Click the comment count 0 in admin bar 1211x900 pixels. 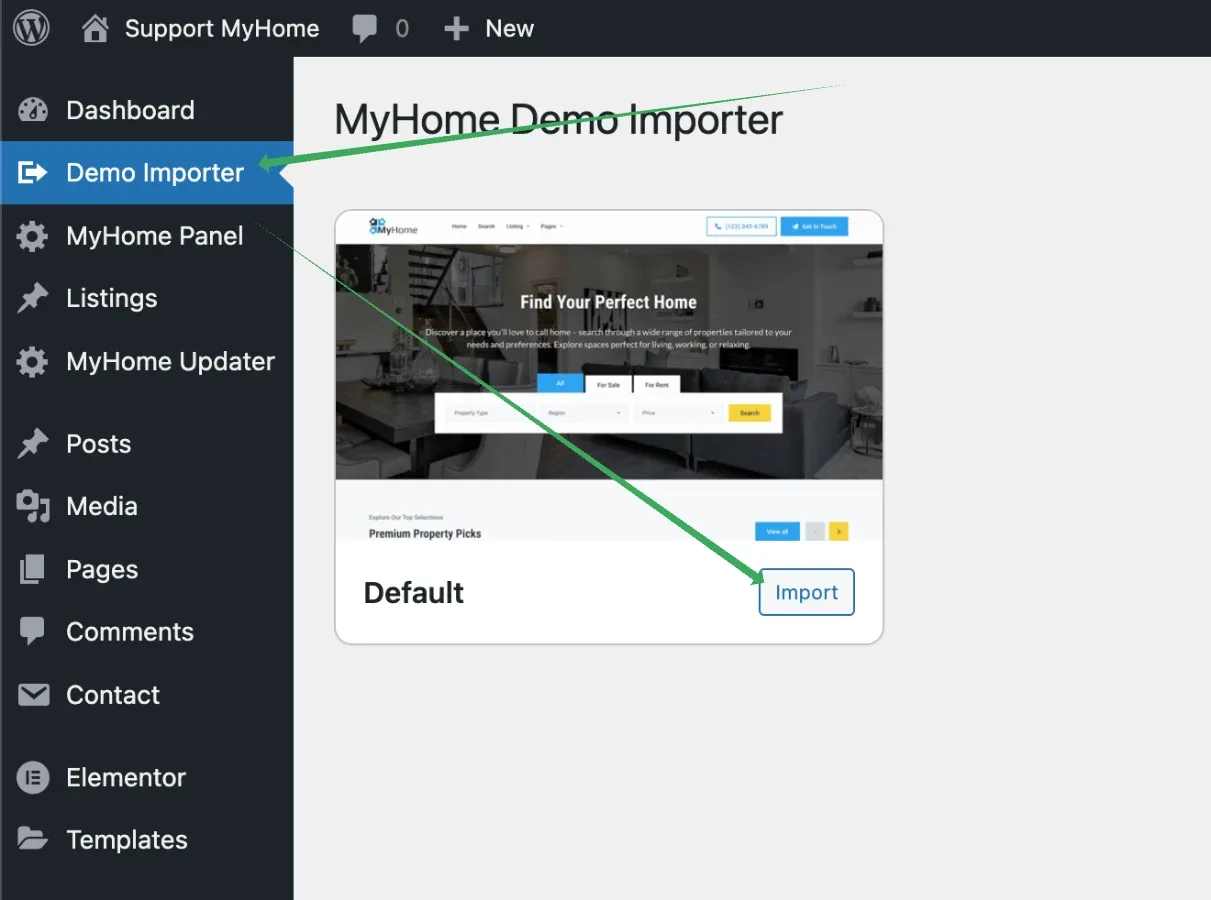pyautogui.click(x=402, y=29)
